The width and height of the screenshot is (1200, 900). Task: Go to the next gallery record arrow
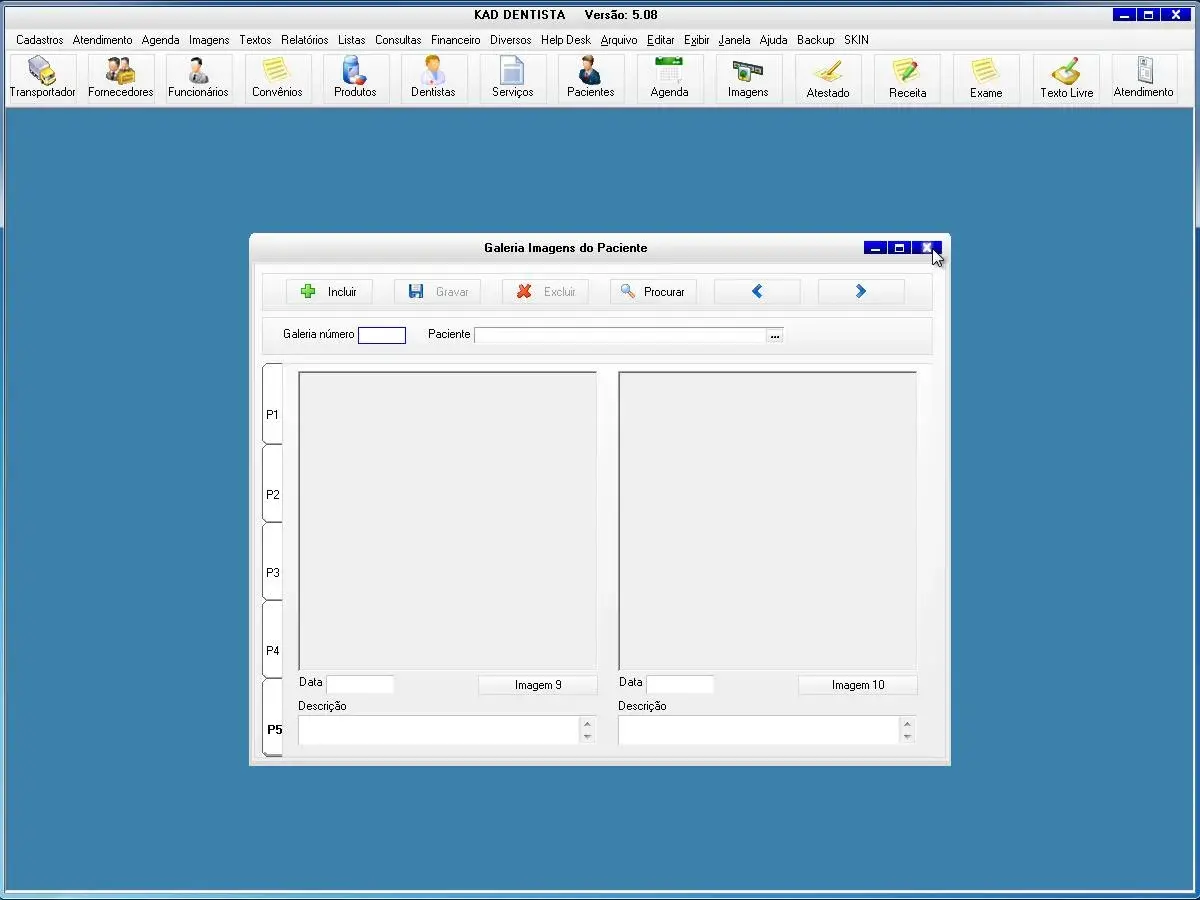tap(861, 291)
